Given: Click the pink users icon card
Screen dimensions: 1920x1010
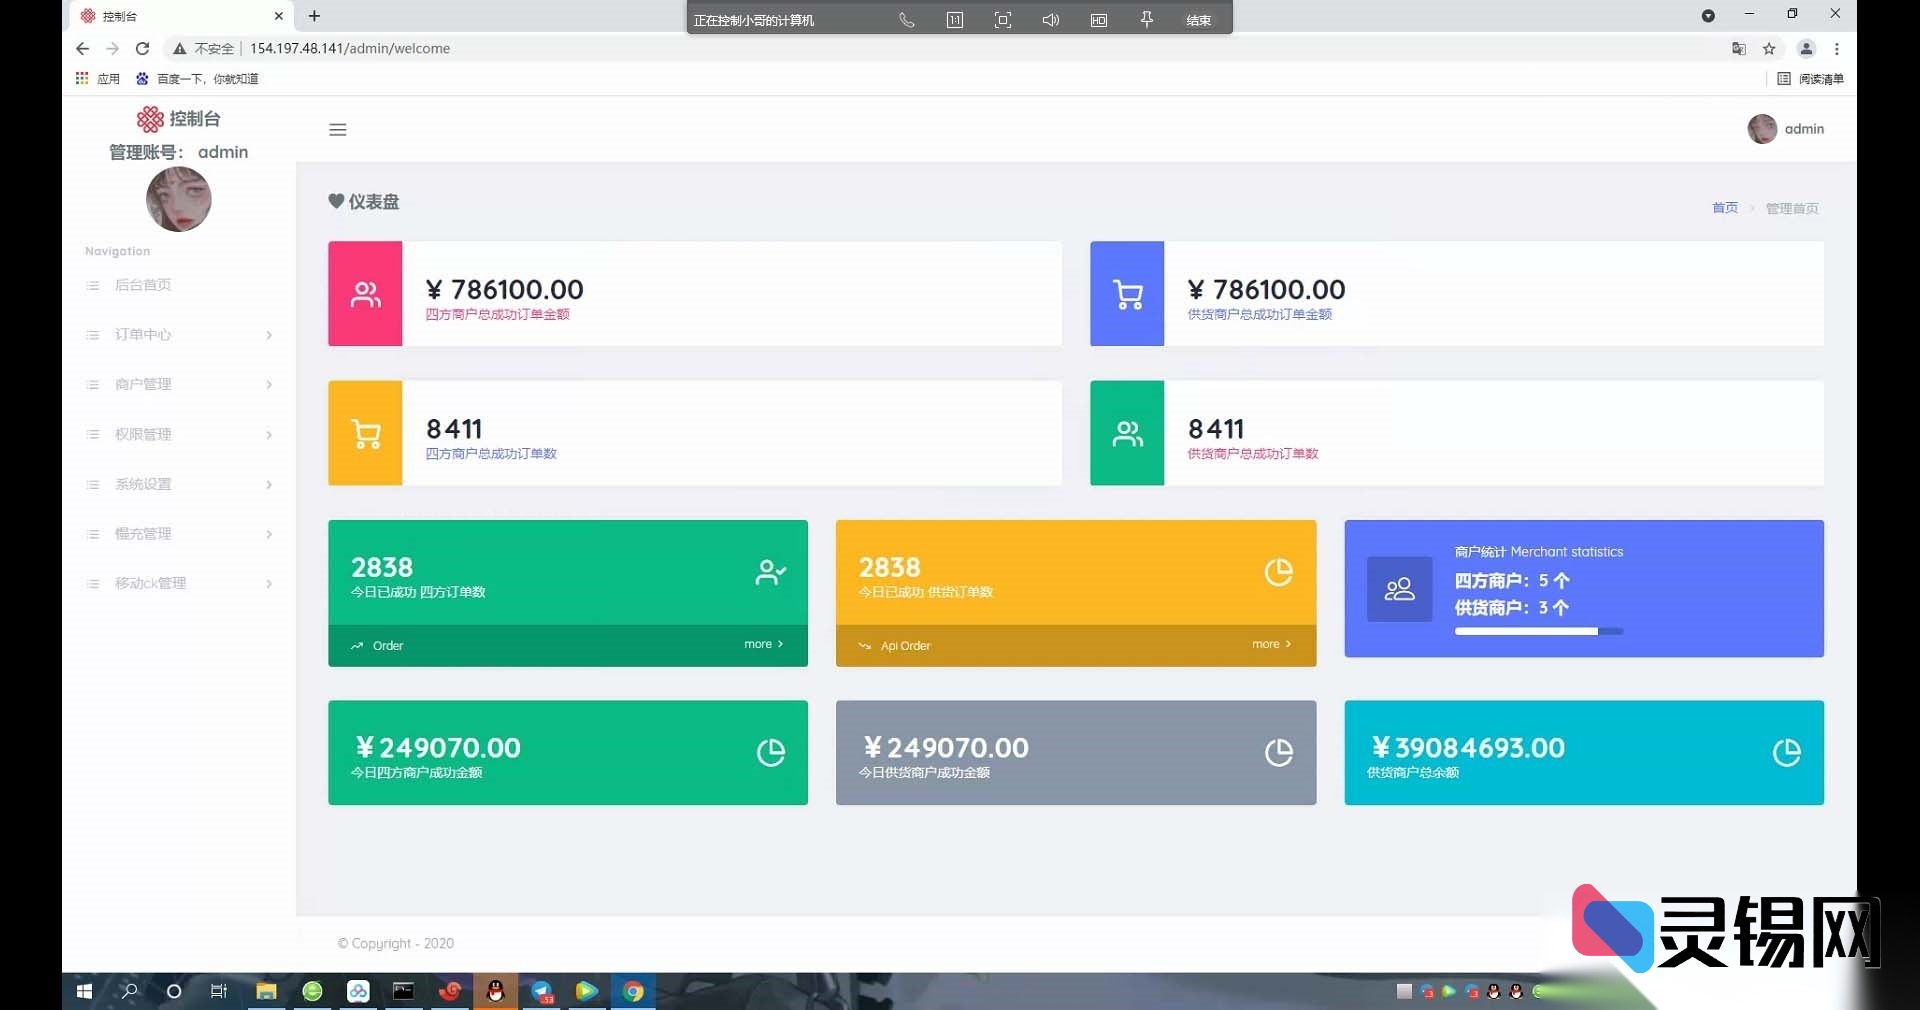Looking at the screenshot, I should point(366,294).
